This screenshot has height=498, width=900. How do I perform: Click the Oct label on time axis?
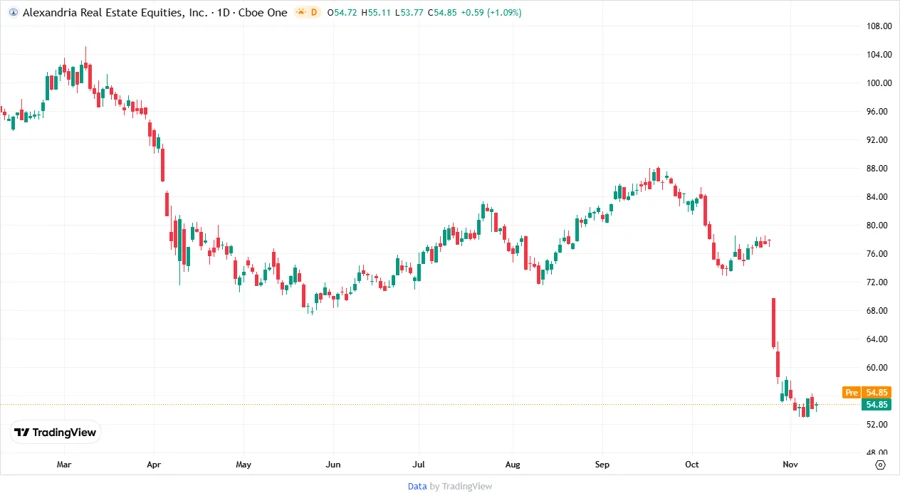click(692, 464)
